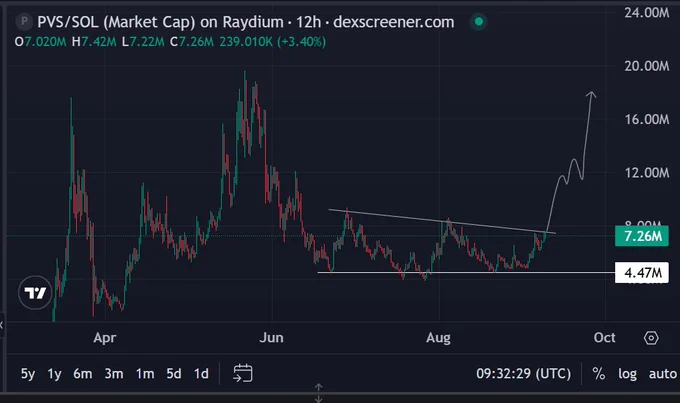Set time range to 1y
This screenshot has height=403, width=680.
54,374
